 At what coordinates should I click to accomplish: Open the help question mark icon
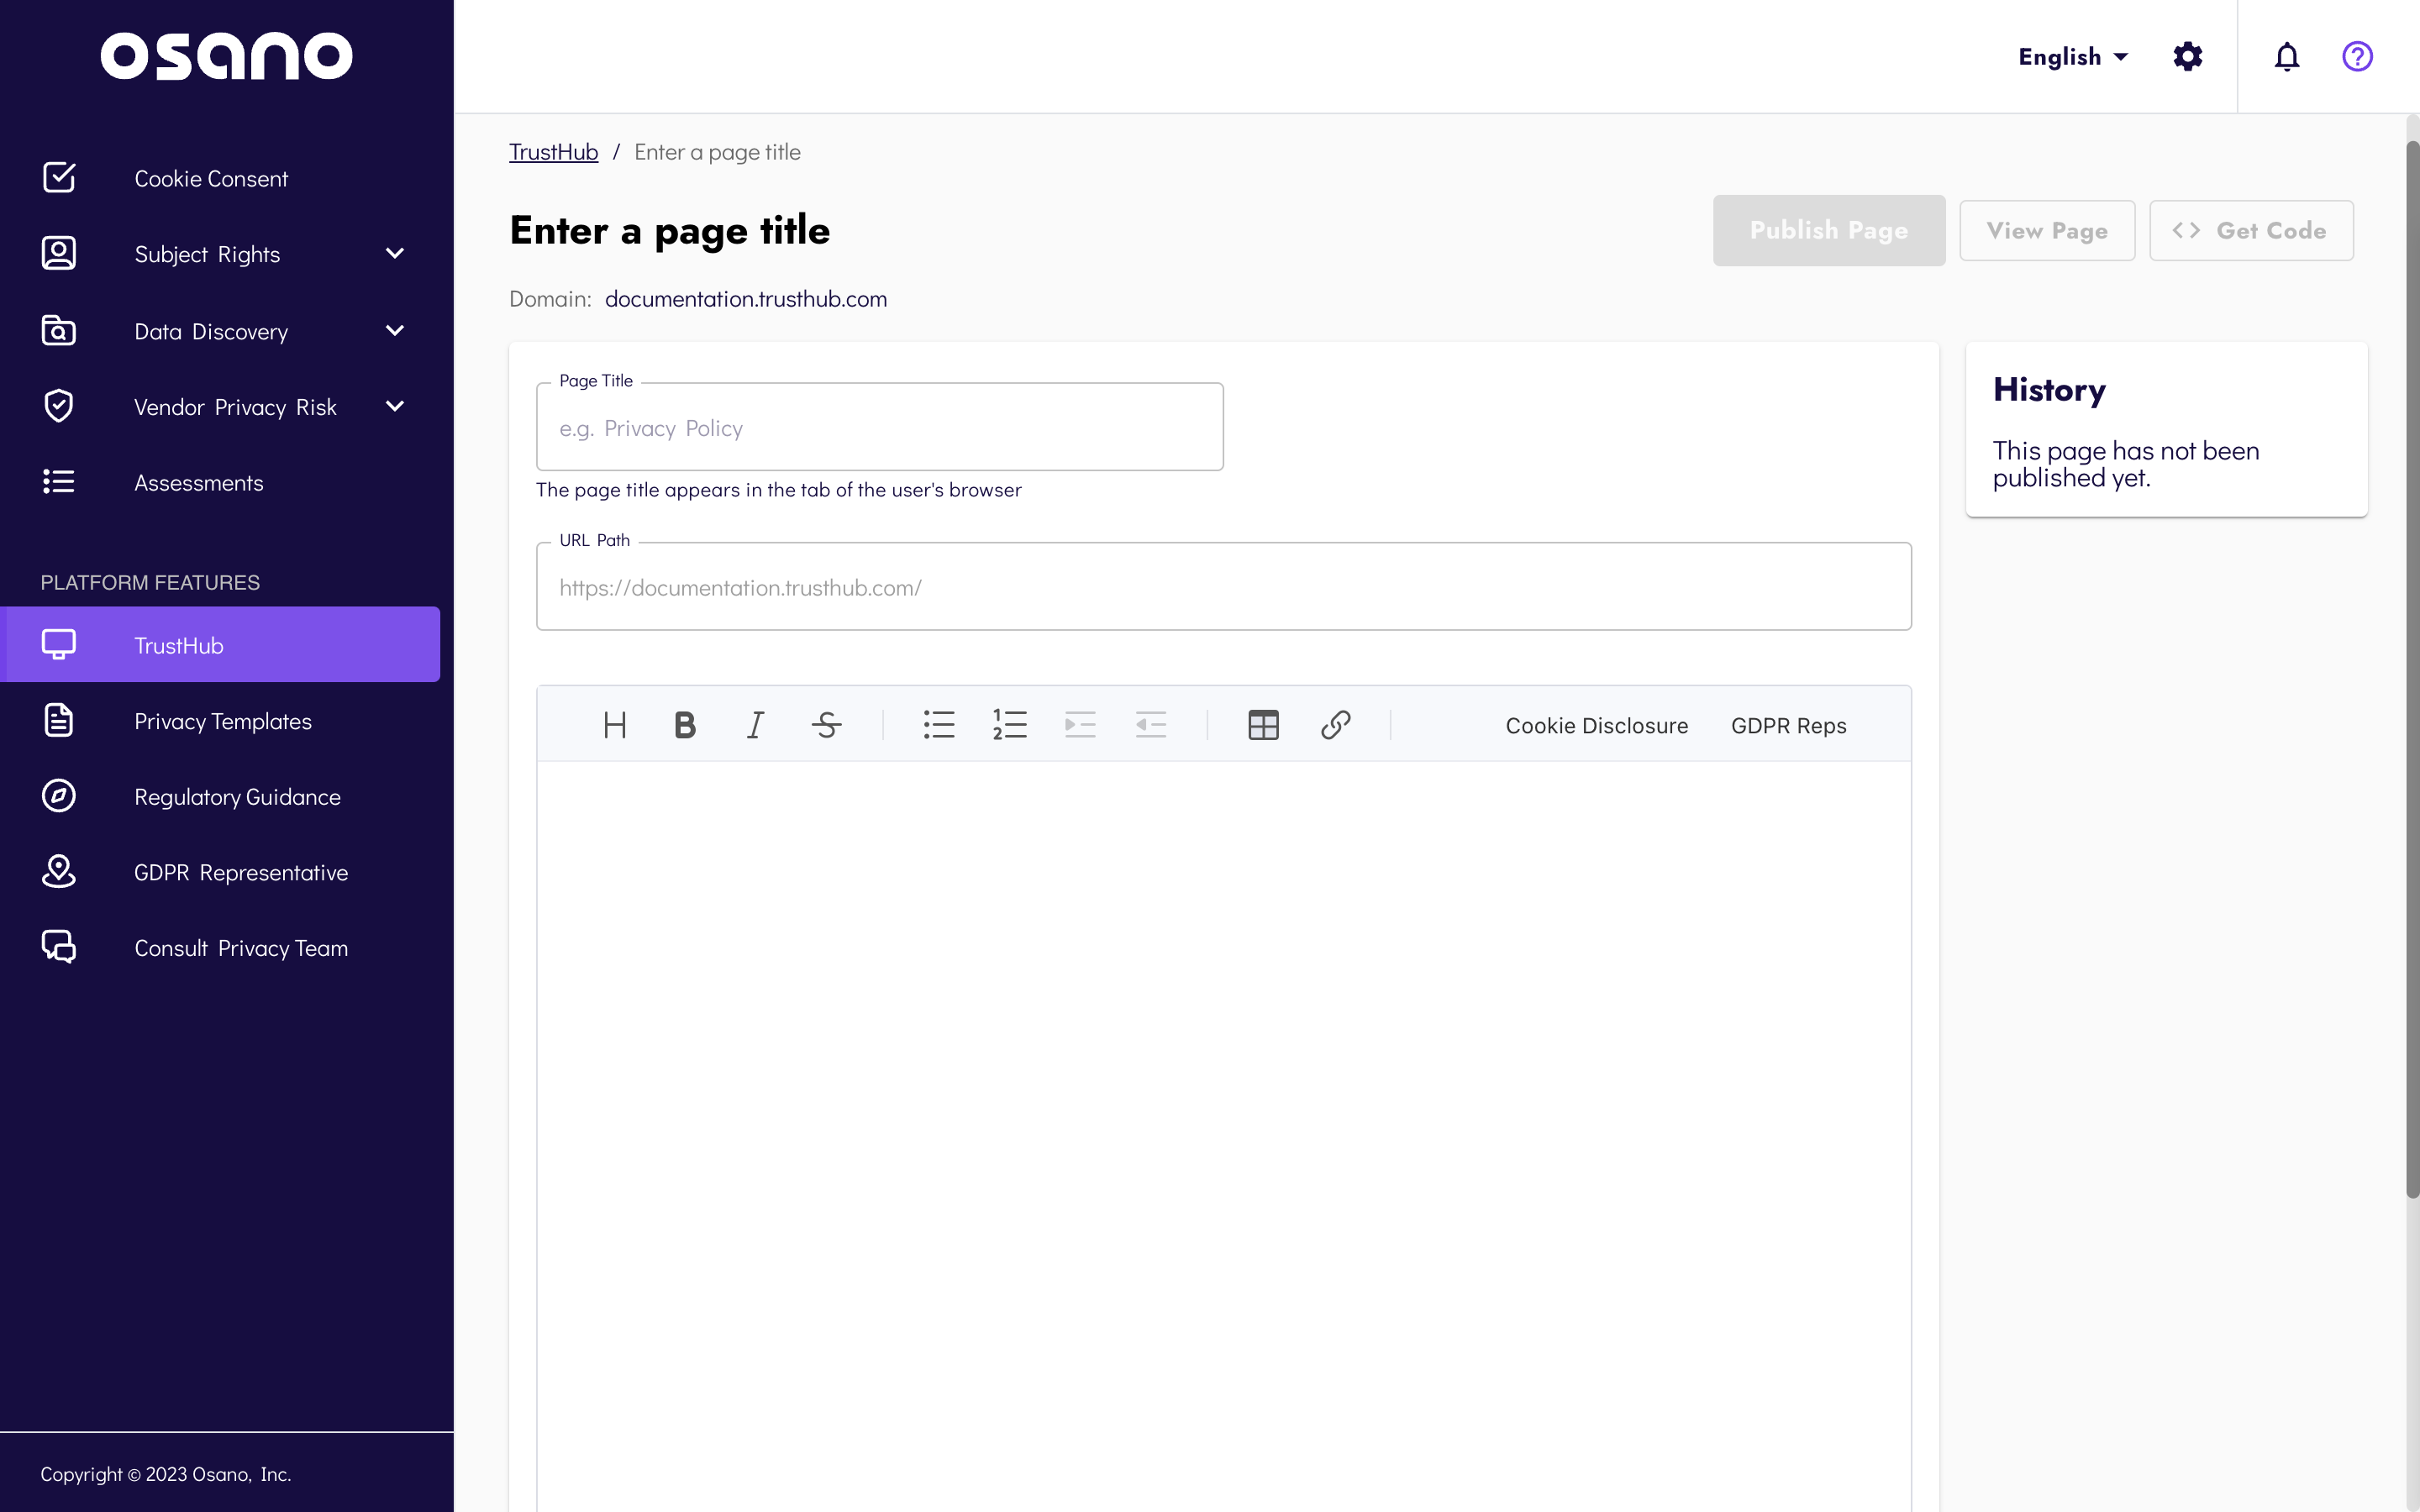[2357, 57]
